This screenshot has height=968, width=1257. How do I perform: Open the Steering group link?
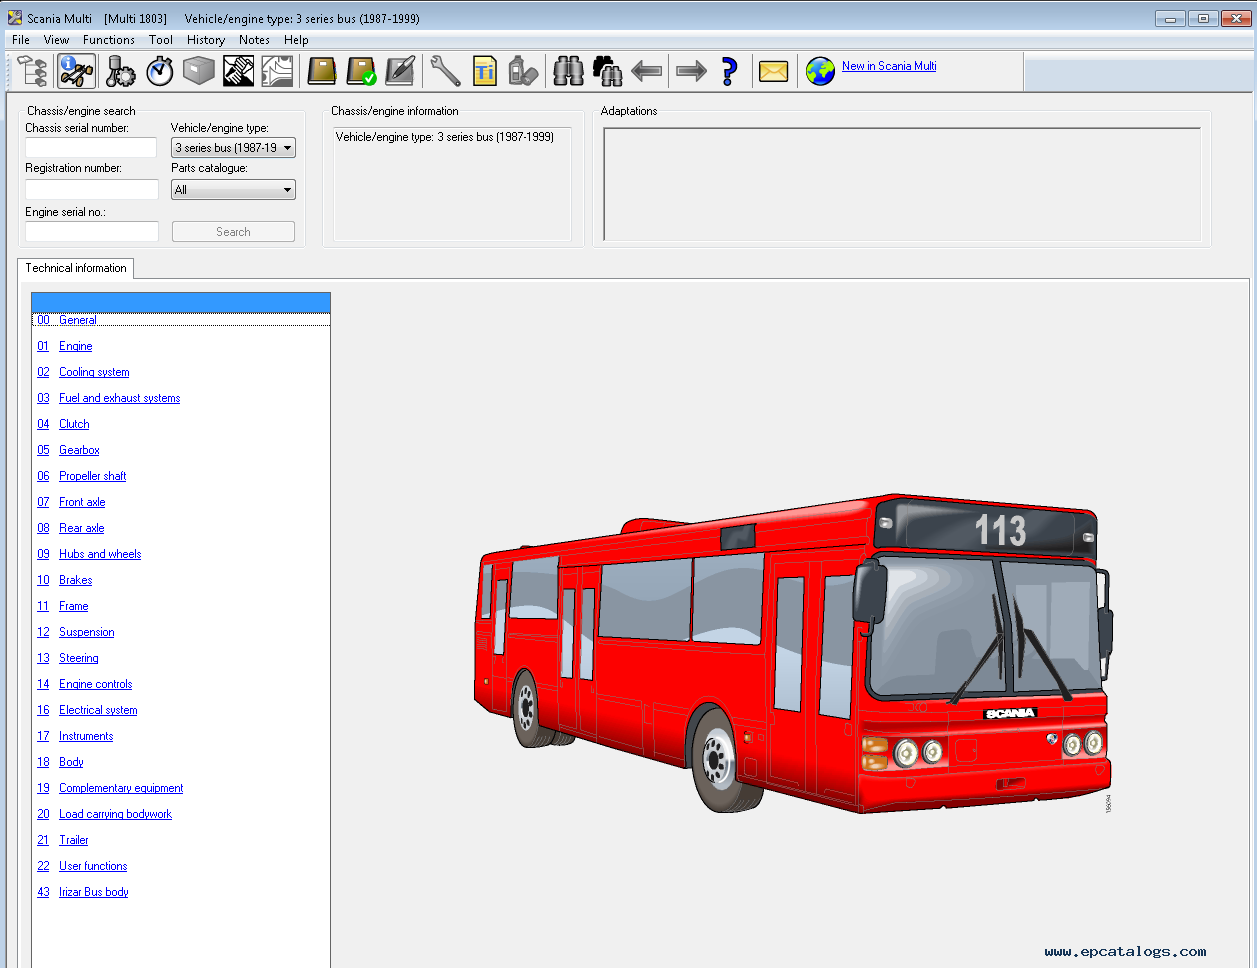79,658
